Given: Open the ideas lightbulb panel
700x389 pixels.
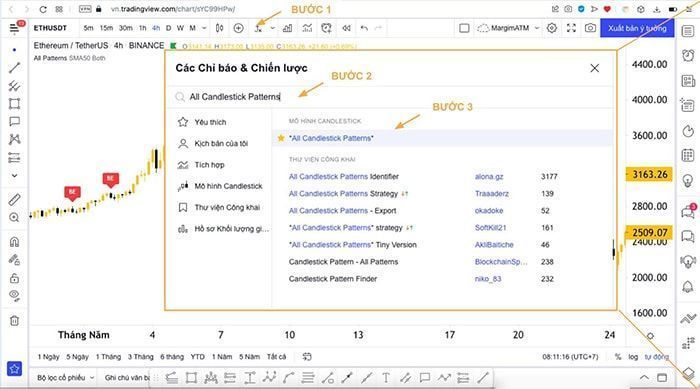Looking at the screenshot, I should coord(688,180).
